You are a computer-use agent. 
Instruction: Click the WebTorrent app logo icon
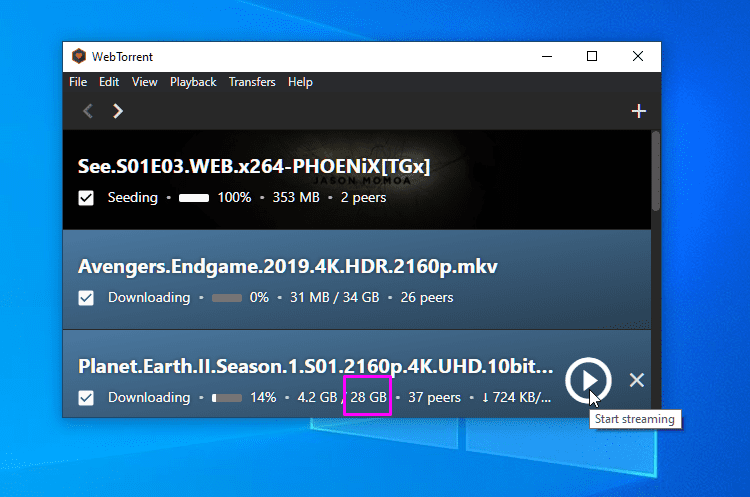(x=79, y=56)
